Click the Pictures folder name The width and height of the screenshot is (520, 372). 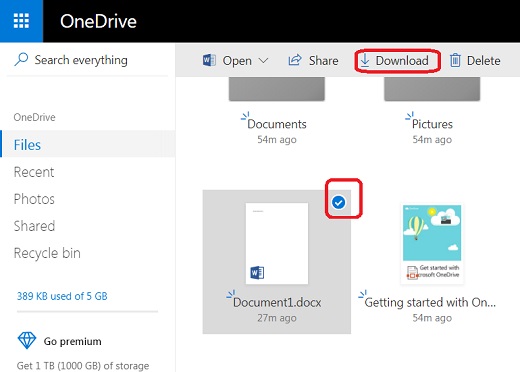432,124
